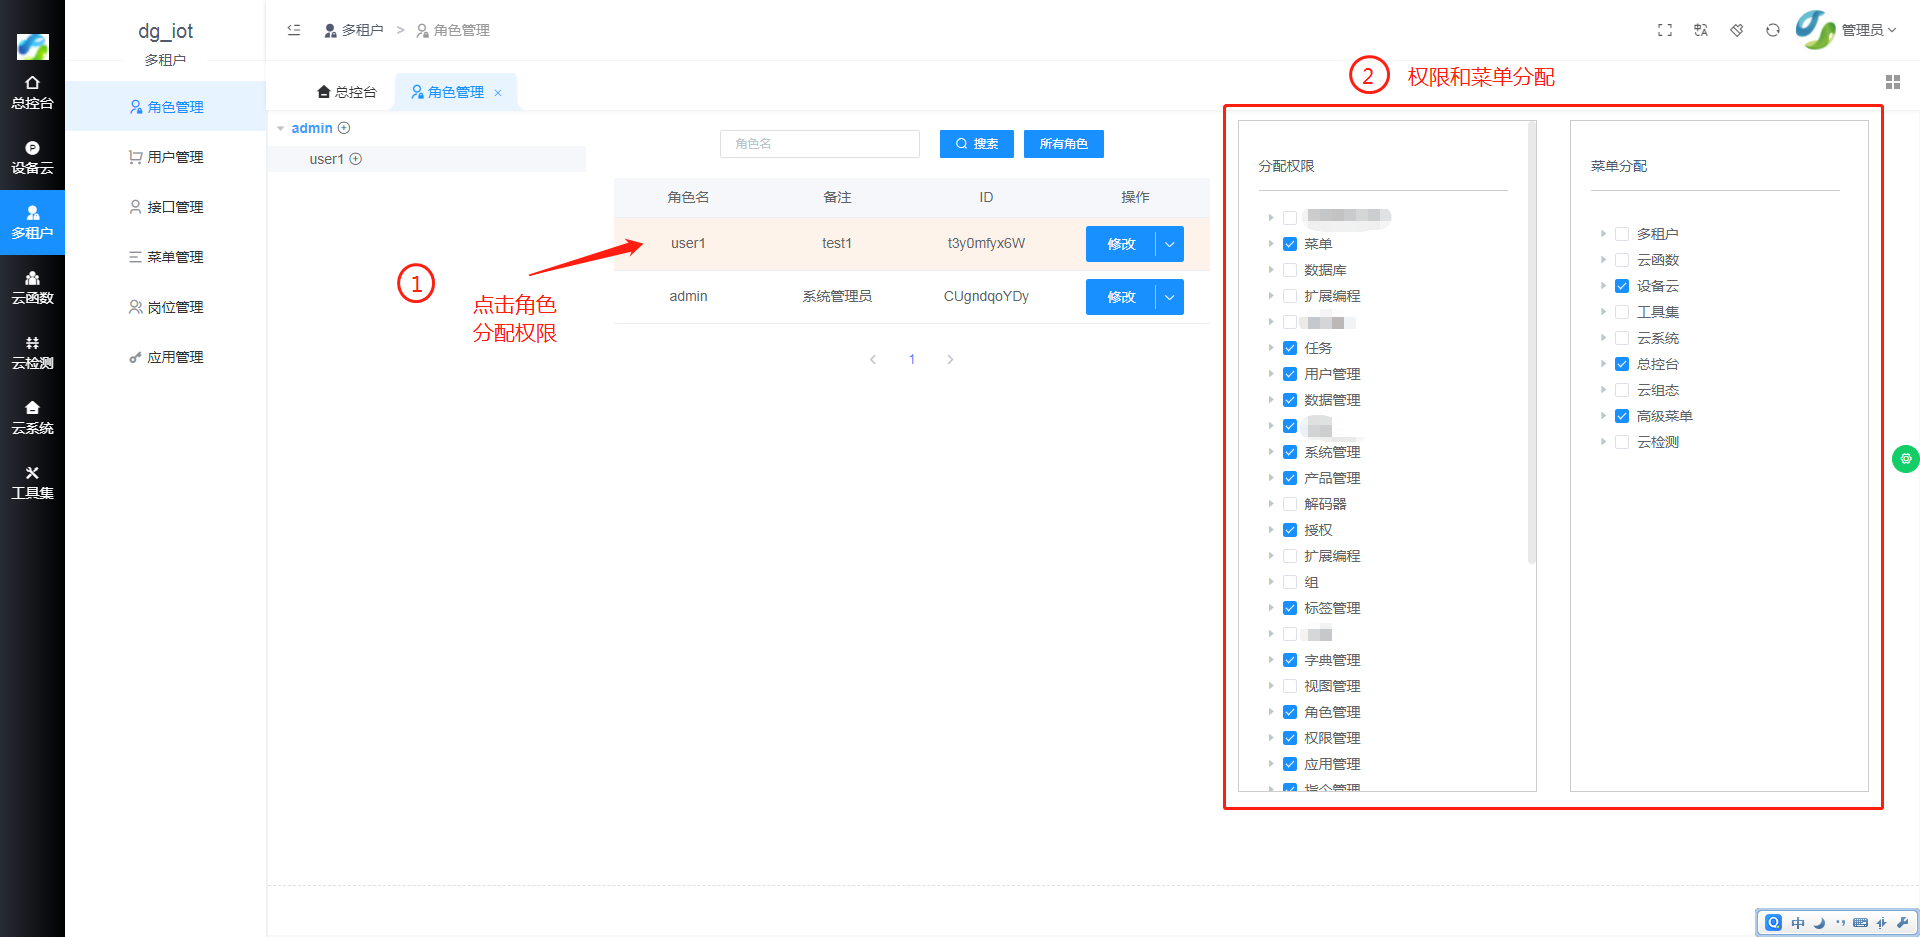Click the green floating settings button
This screenshot has height=937, width=1920.
(x=1906, y=459)
